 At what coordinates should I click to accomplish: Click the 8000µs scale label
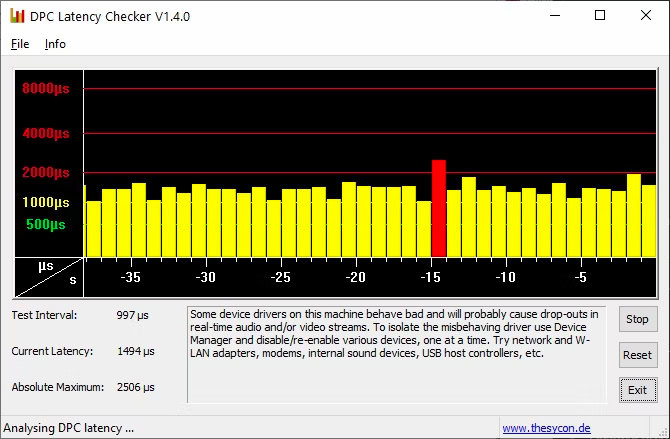[x=46, y=88]
